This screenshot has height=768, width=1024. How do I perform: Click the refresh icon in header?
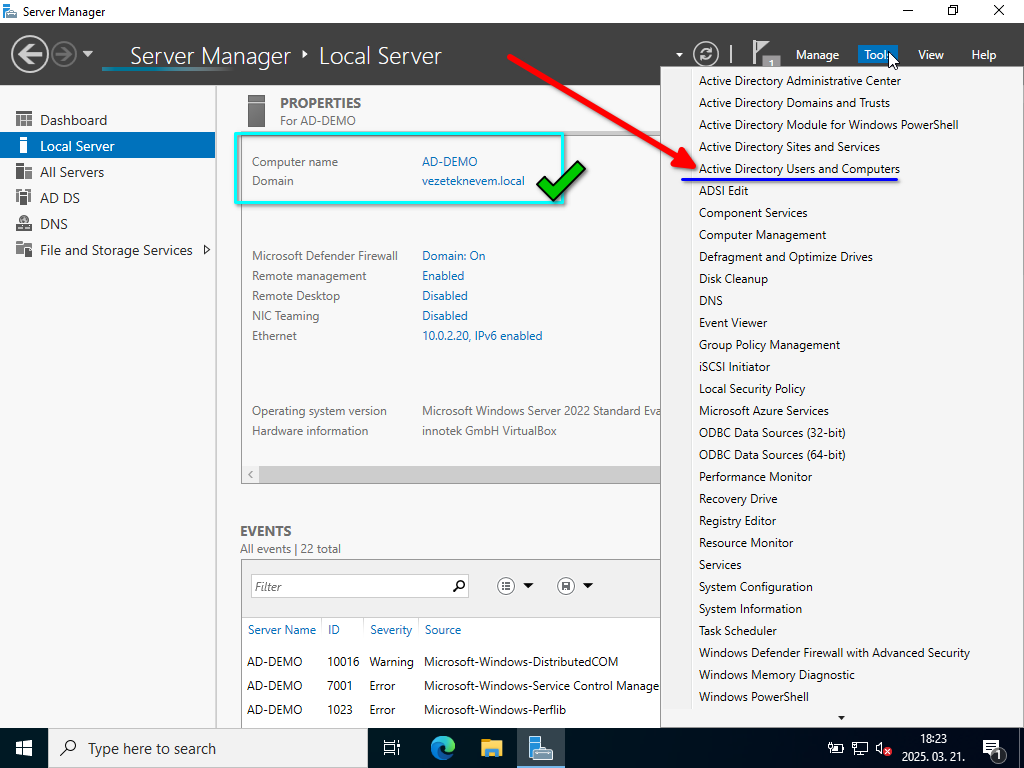click(x=706, y=54)
